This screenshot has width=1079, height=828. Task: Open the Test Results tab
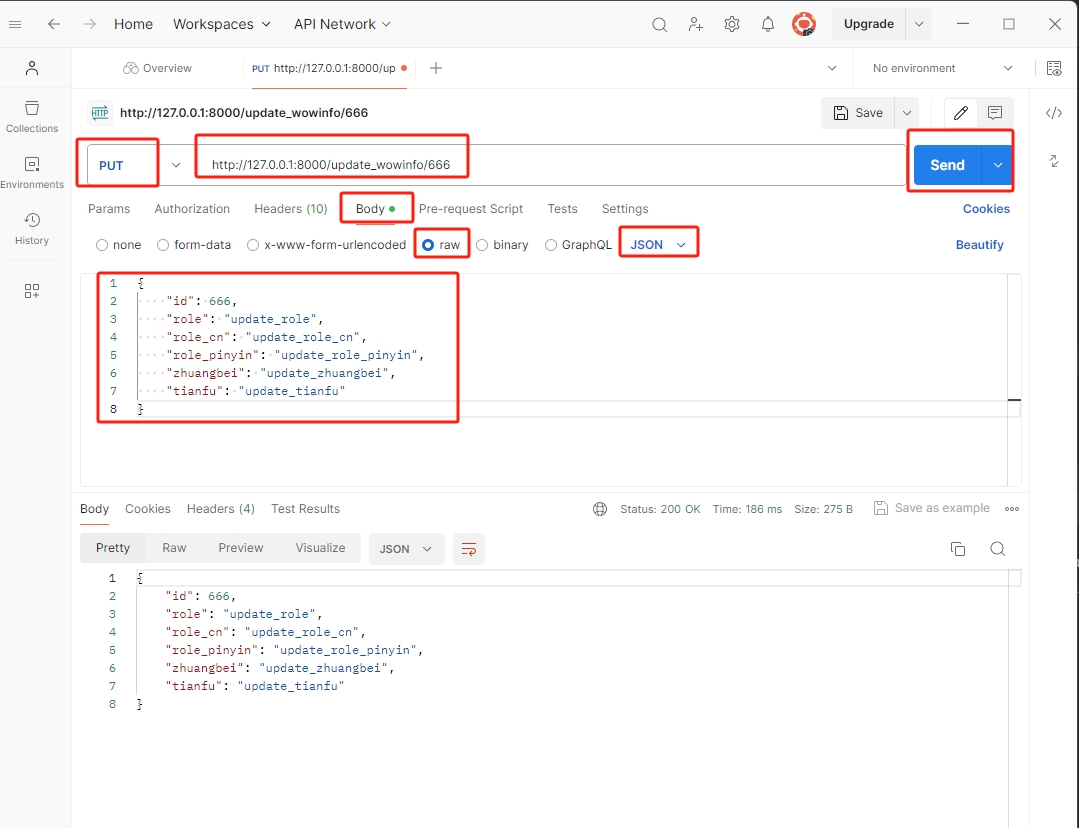306,509
